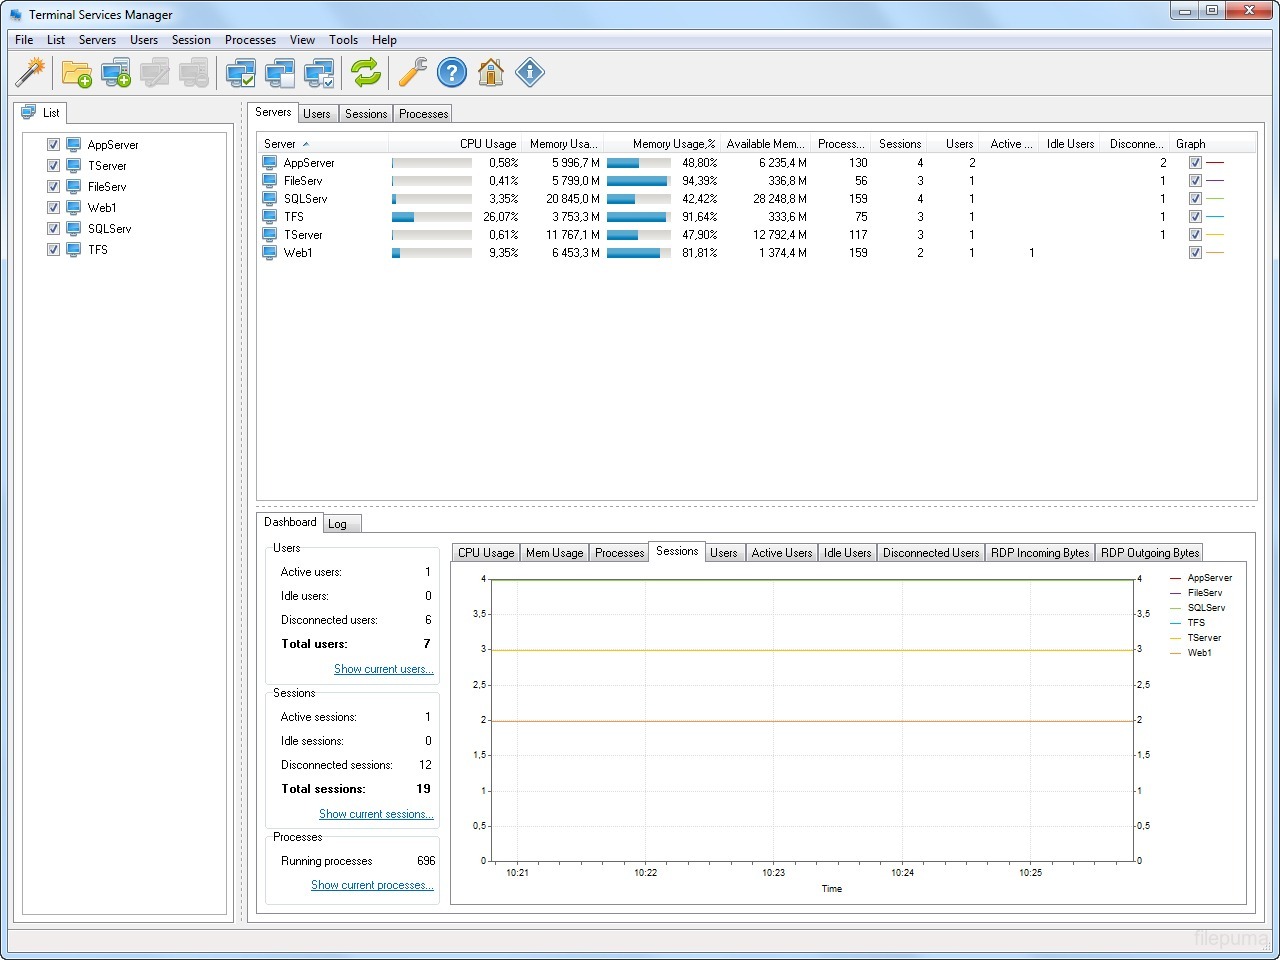Open the Processes menu

pos(250,40)
